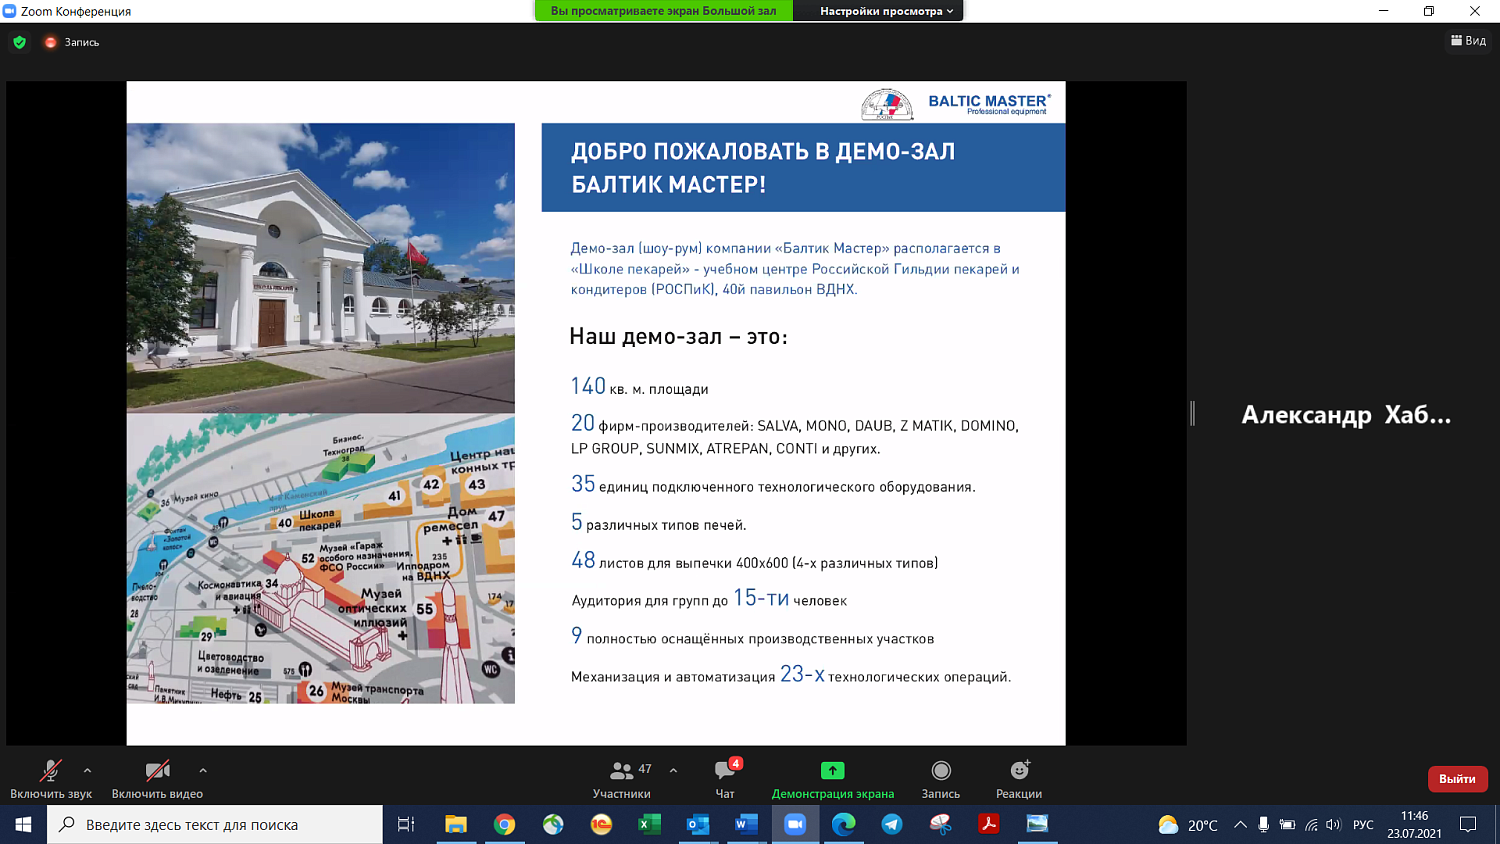Open Task View in taskbar
1500x844 pixels.
click(406, 825)
